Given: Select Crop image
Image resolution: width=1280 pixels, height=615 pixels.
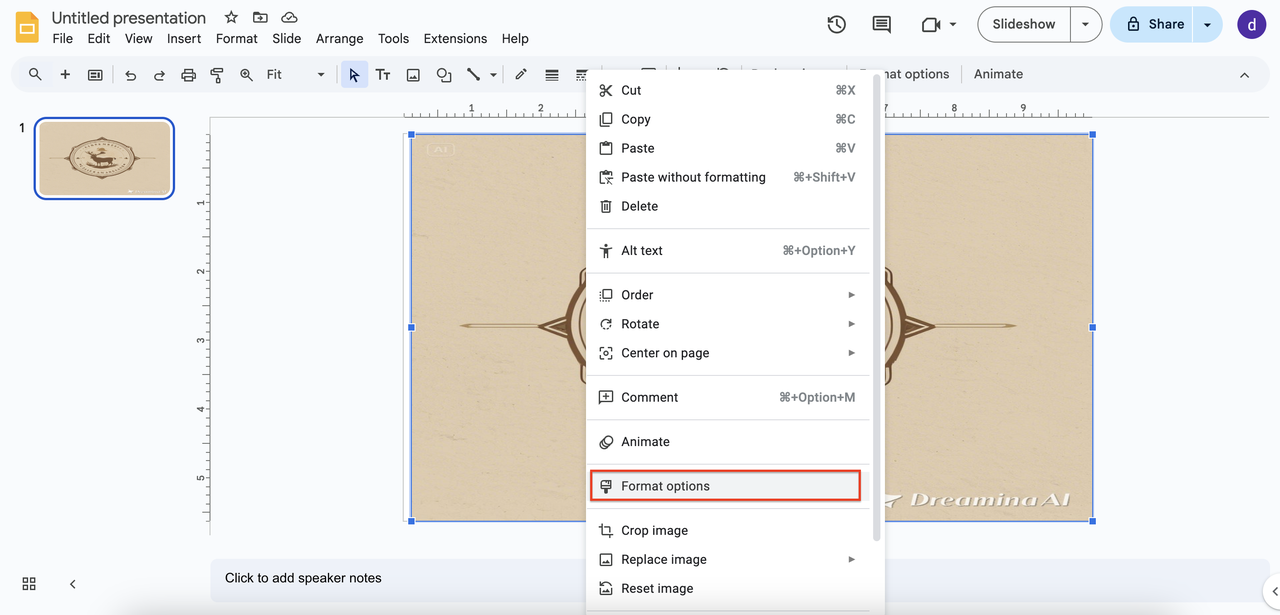Looking at the screenshot, I should tap(726, 530).
